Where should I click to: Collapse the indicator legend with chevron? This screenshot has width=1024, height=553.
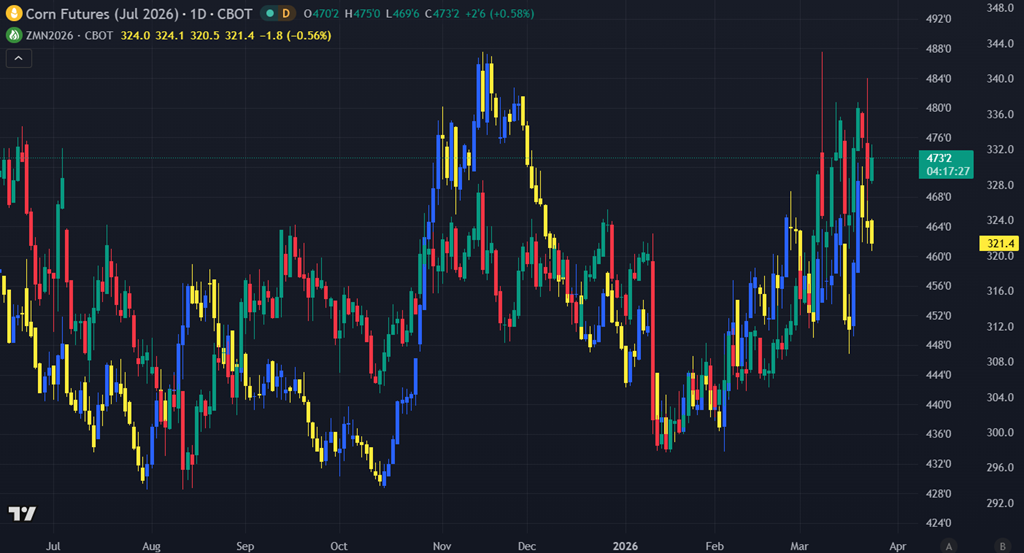tap(19, 58)
